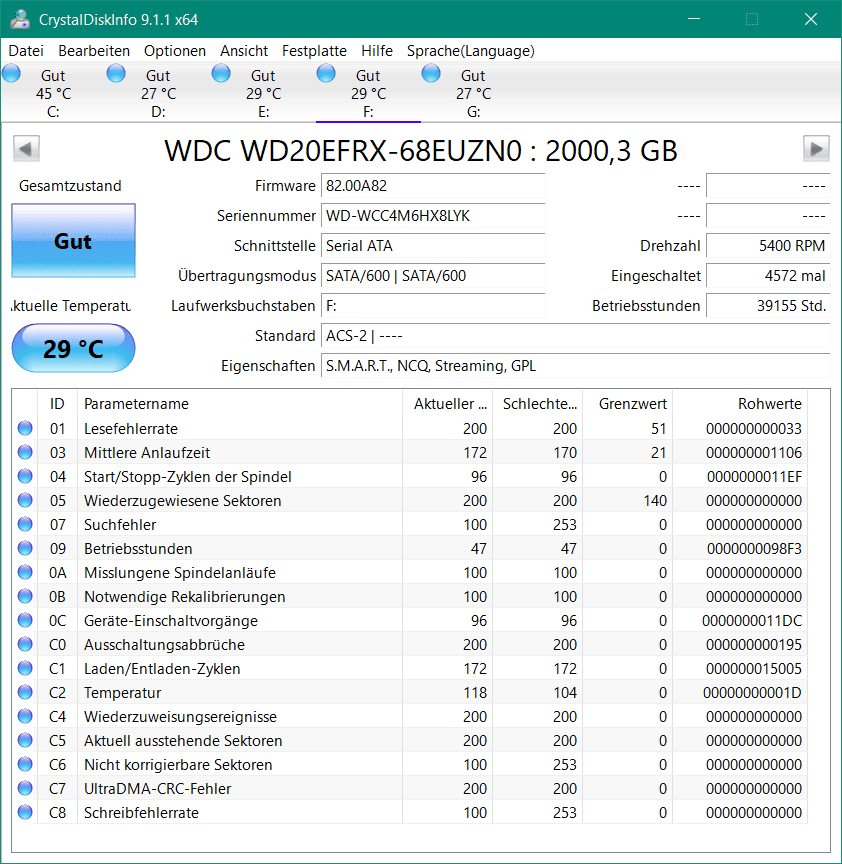The height and width of the screenshot is (864, 842).
Task: Click raw value 00000000001D in Temperatur row
Action: tap(752, 693)
